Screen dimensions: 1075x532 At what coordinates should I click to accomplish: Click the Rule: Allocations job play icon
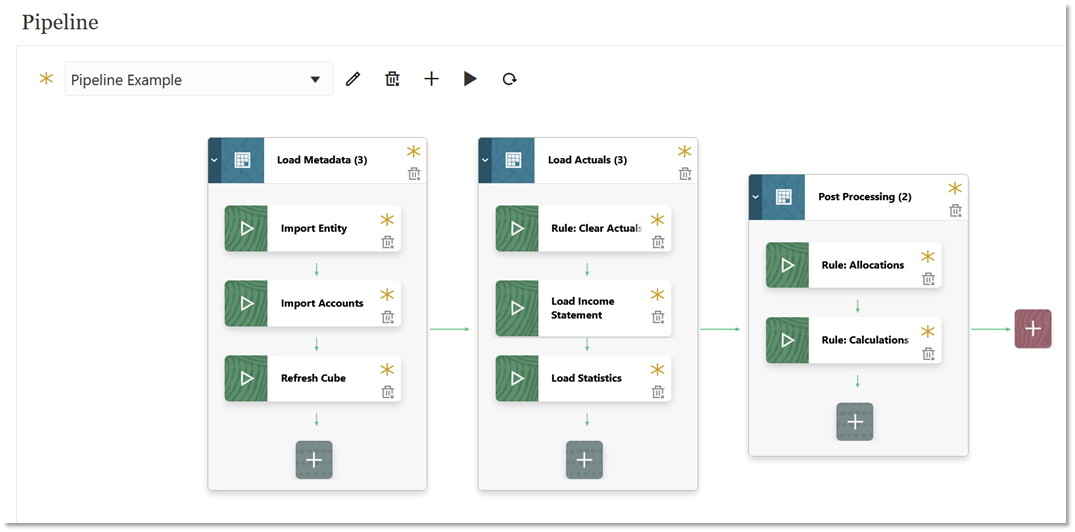[787, 265]
